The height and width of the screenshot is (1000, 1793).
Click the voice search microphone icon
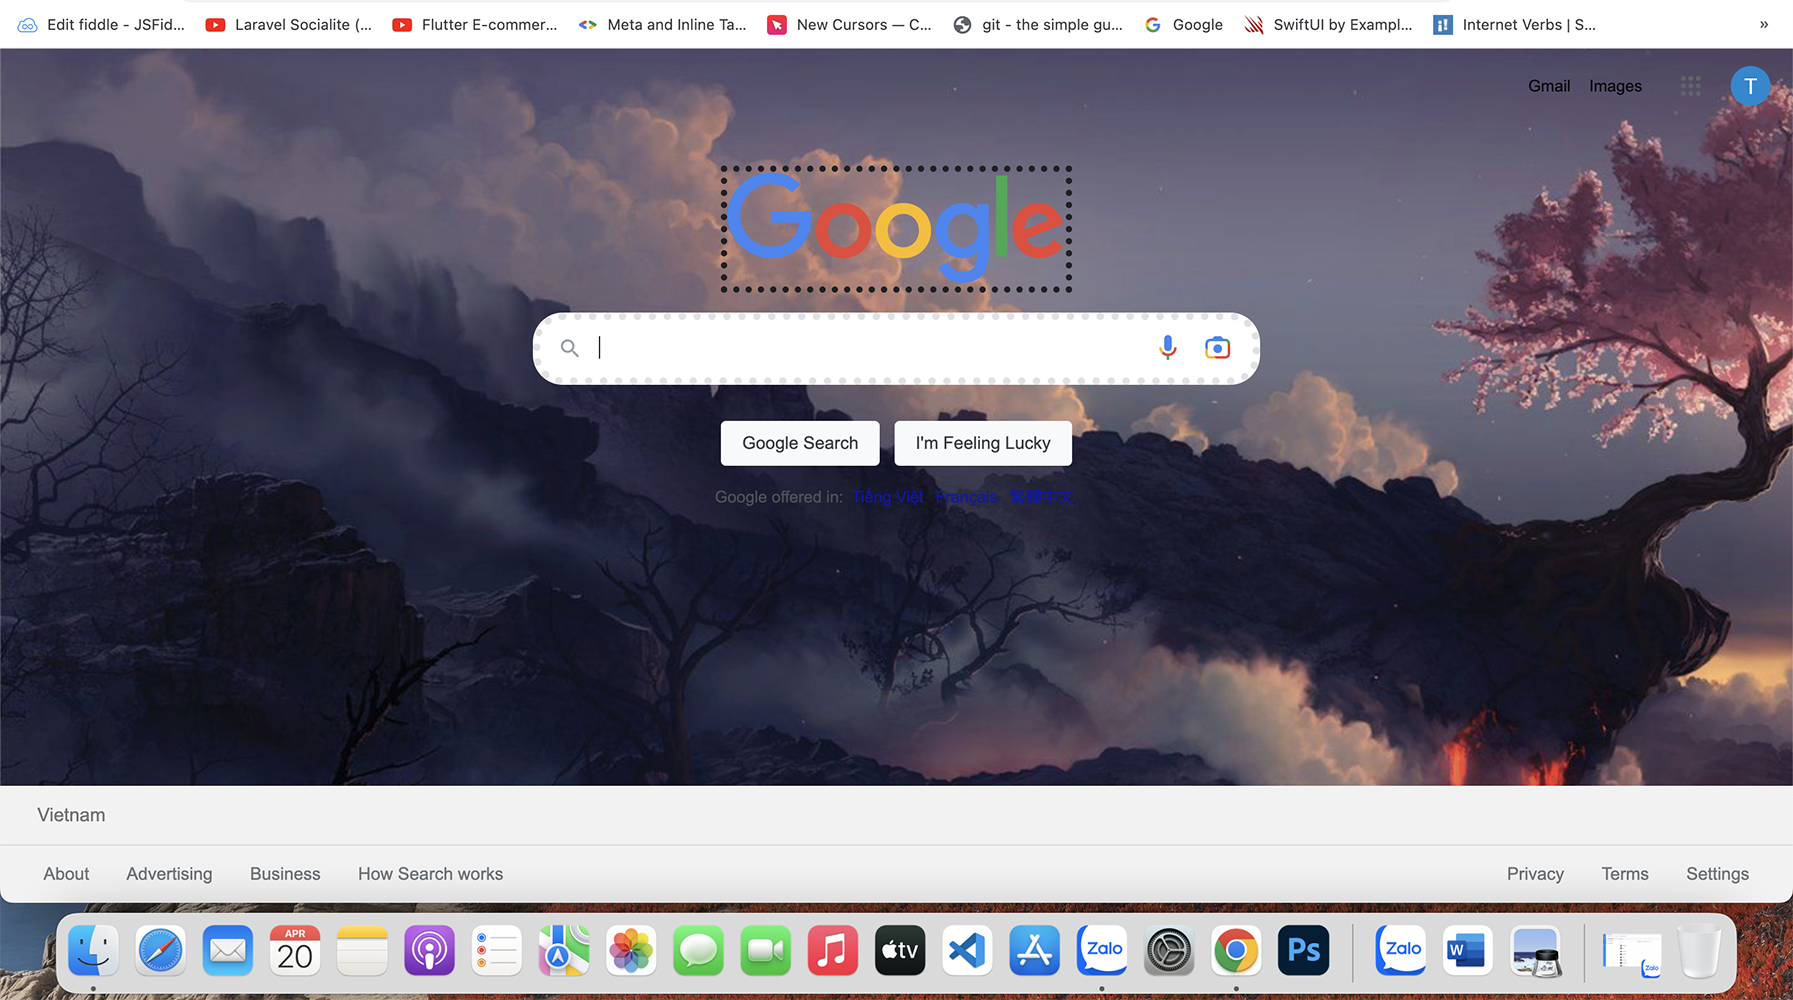(x=1167, y=347)
